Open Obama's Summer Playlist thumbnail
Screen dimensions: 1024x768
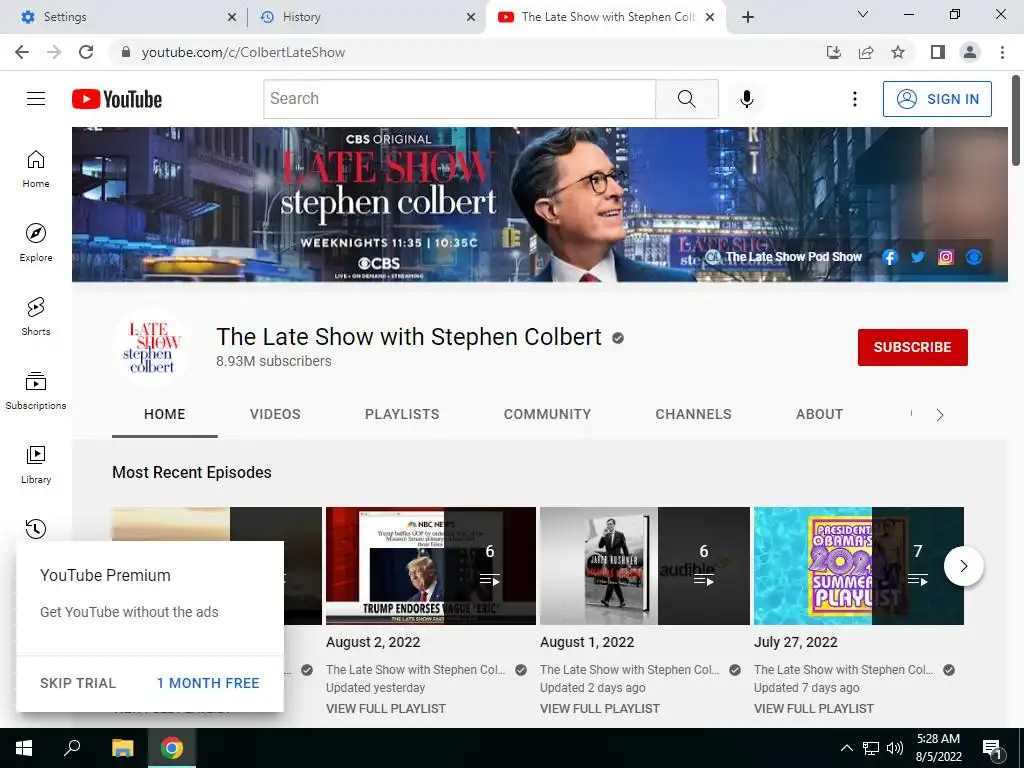pos(859,566)
